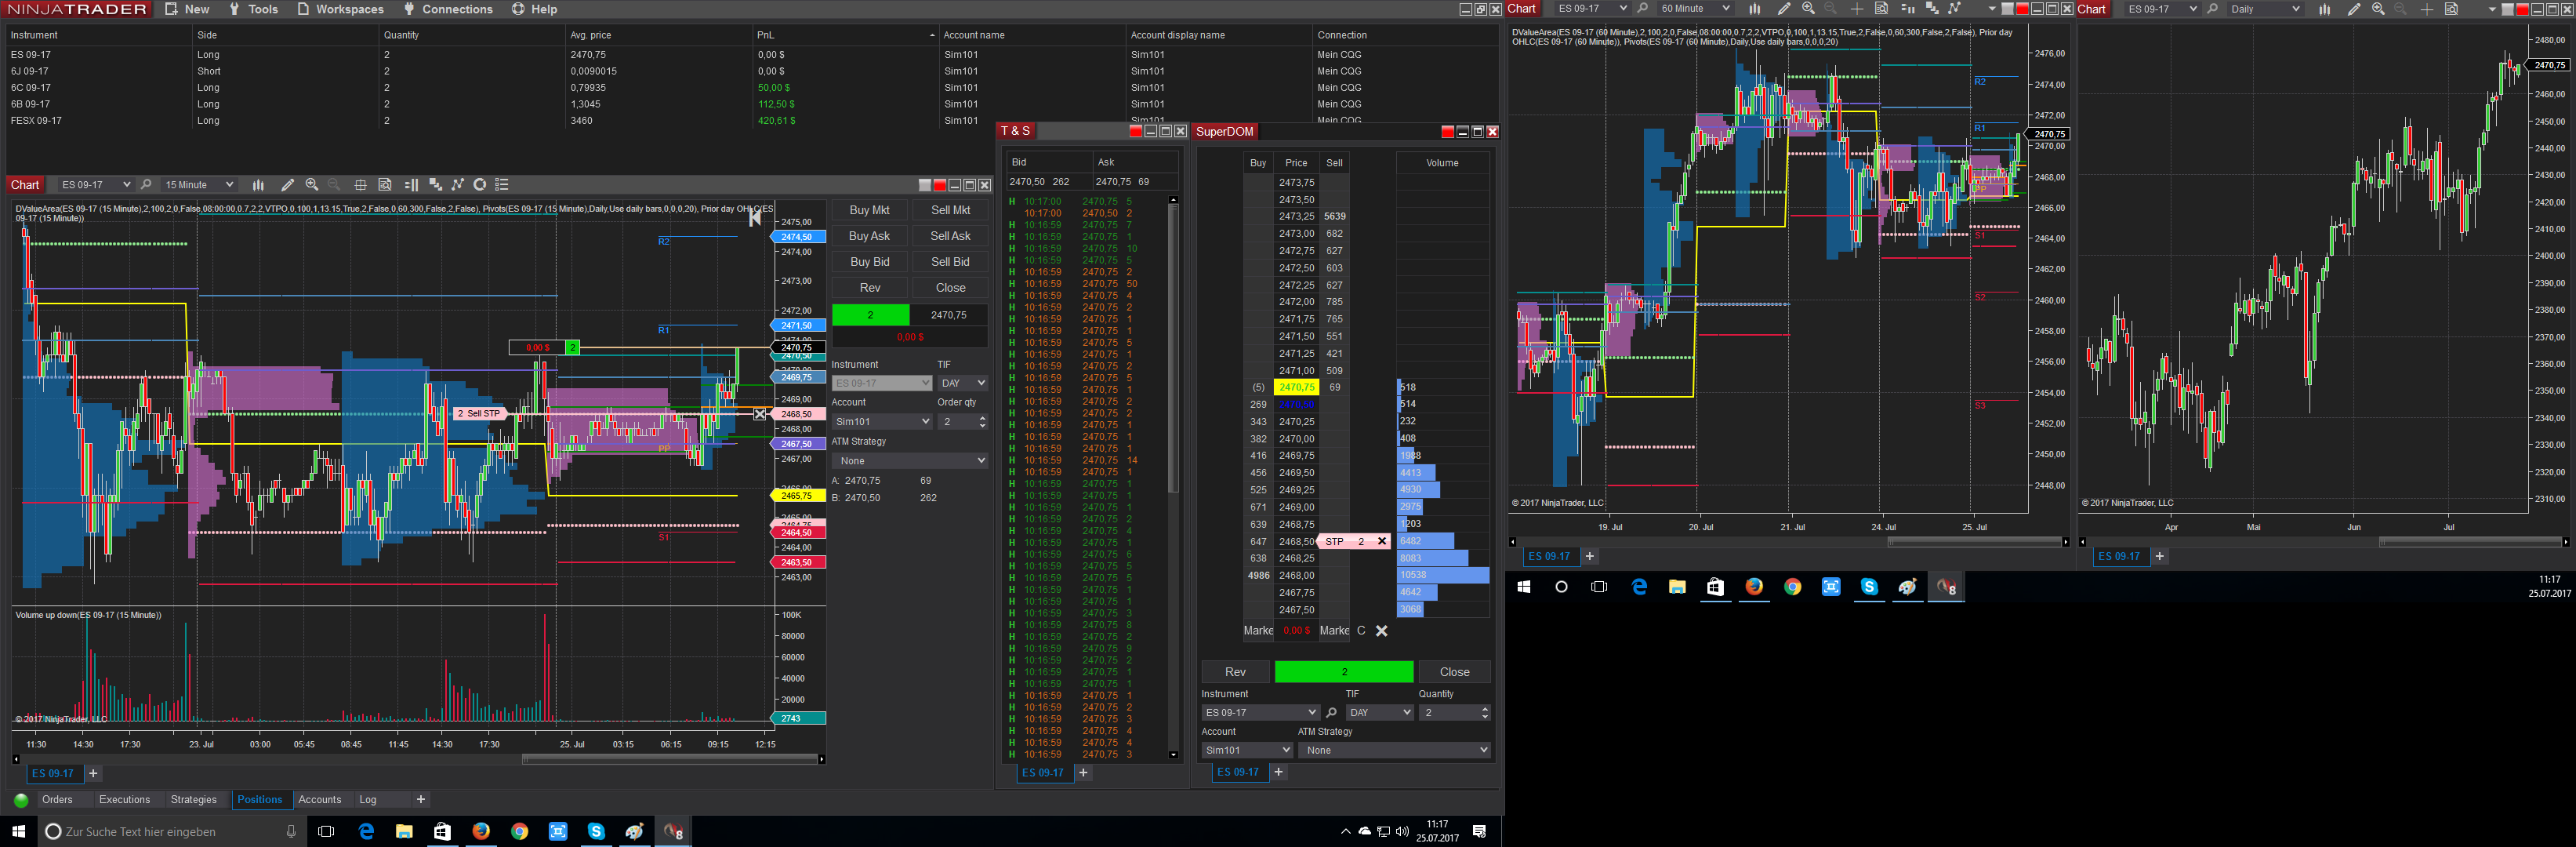Open Microsoft Edge from the left taskbar
2576x847 pixels.
pos(366,831)
